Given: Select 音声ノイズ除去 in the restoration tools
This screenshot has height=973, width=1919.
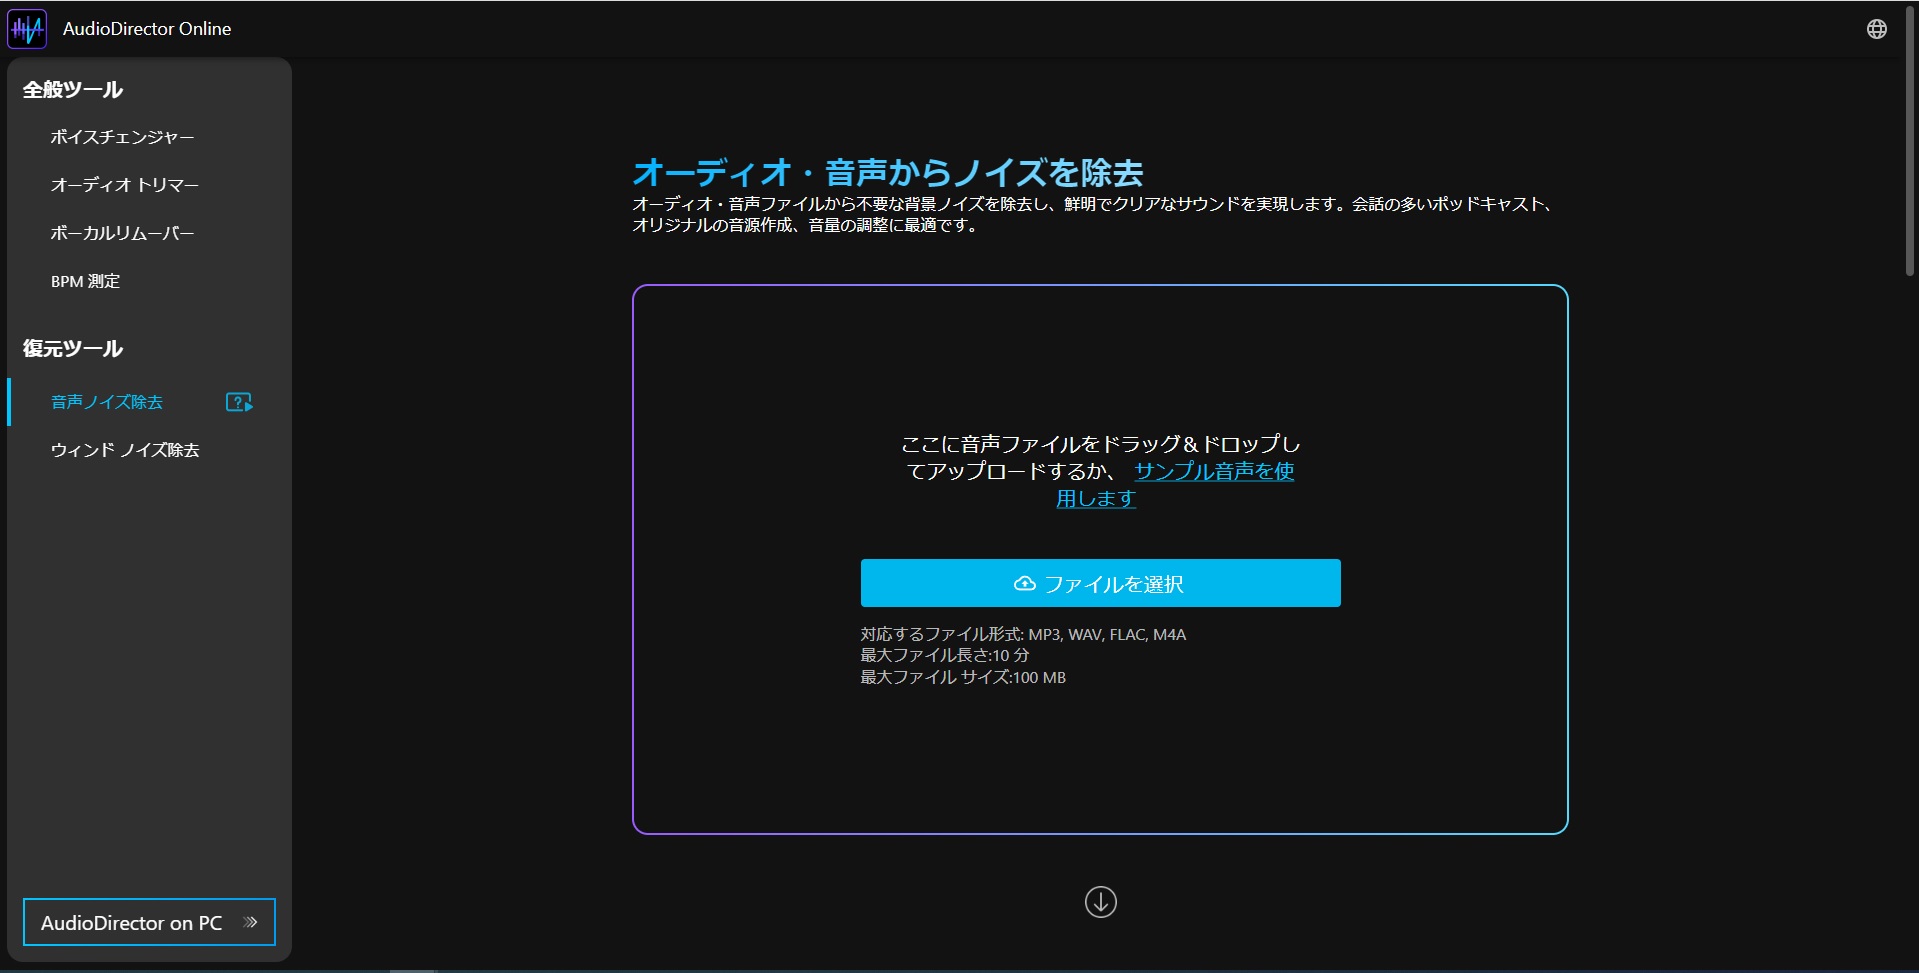Looking at the screenshot, I should [107, 402].
